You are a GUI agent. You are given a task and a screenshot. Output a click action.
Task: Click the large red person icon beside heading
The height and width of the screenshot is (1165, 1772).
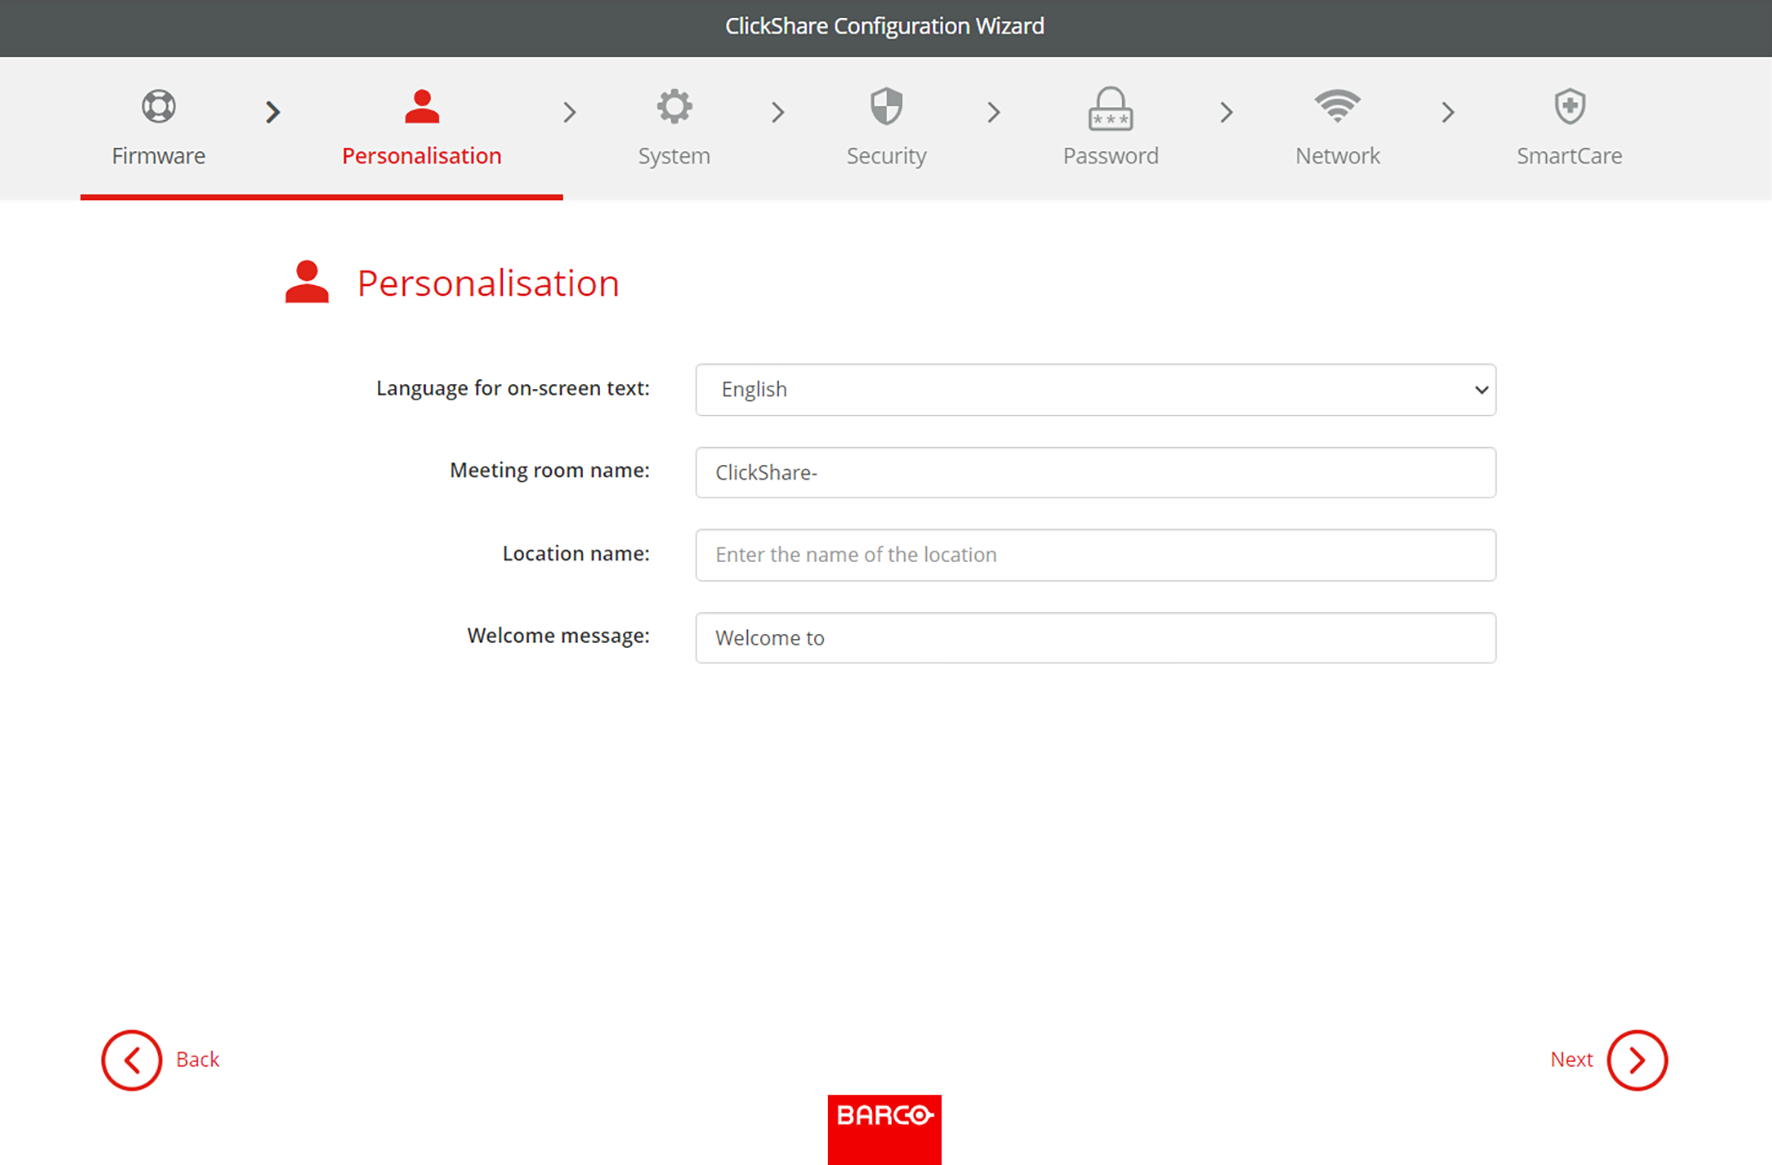[307, 282]
